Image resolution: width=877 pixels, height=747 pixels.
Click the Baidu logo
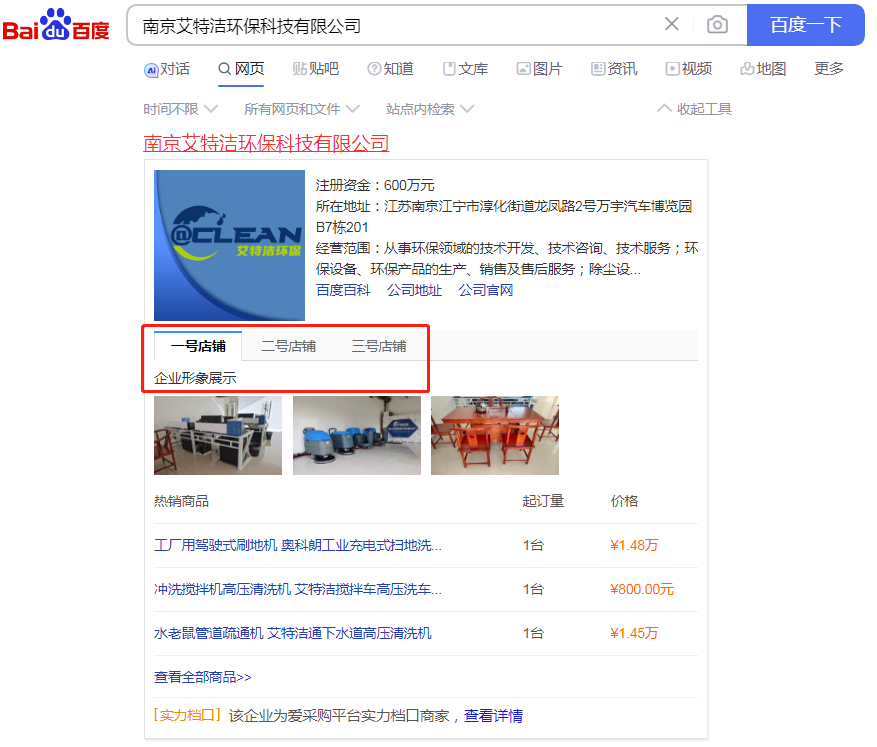[56, 25]
